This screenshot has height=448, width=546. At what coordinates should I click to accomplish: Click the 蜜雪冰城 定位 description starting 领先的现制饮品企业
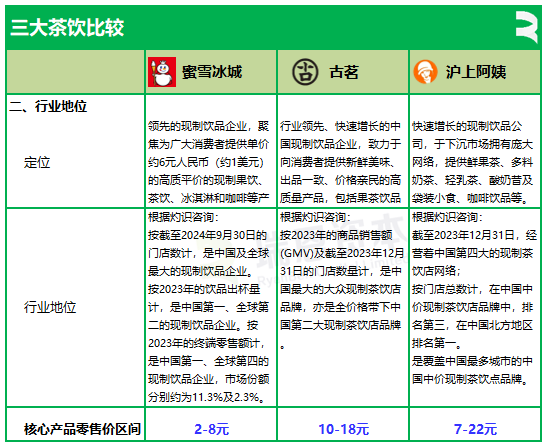click(x=208, y=162)
